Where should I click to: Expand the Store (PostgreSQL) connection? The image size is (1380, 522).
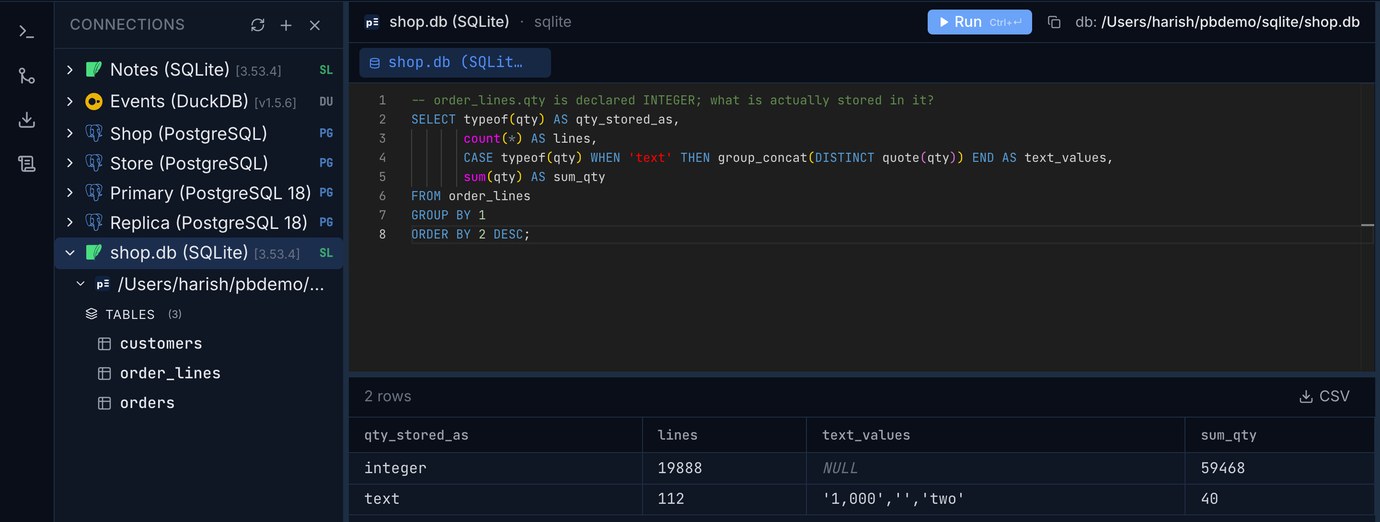(69, 163)
